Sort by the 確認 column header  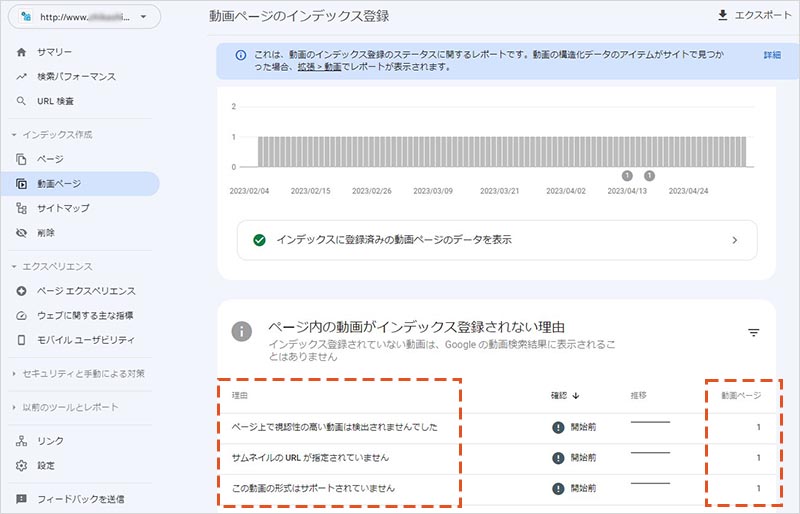point(566,395)
